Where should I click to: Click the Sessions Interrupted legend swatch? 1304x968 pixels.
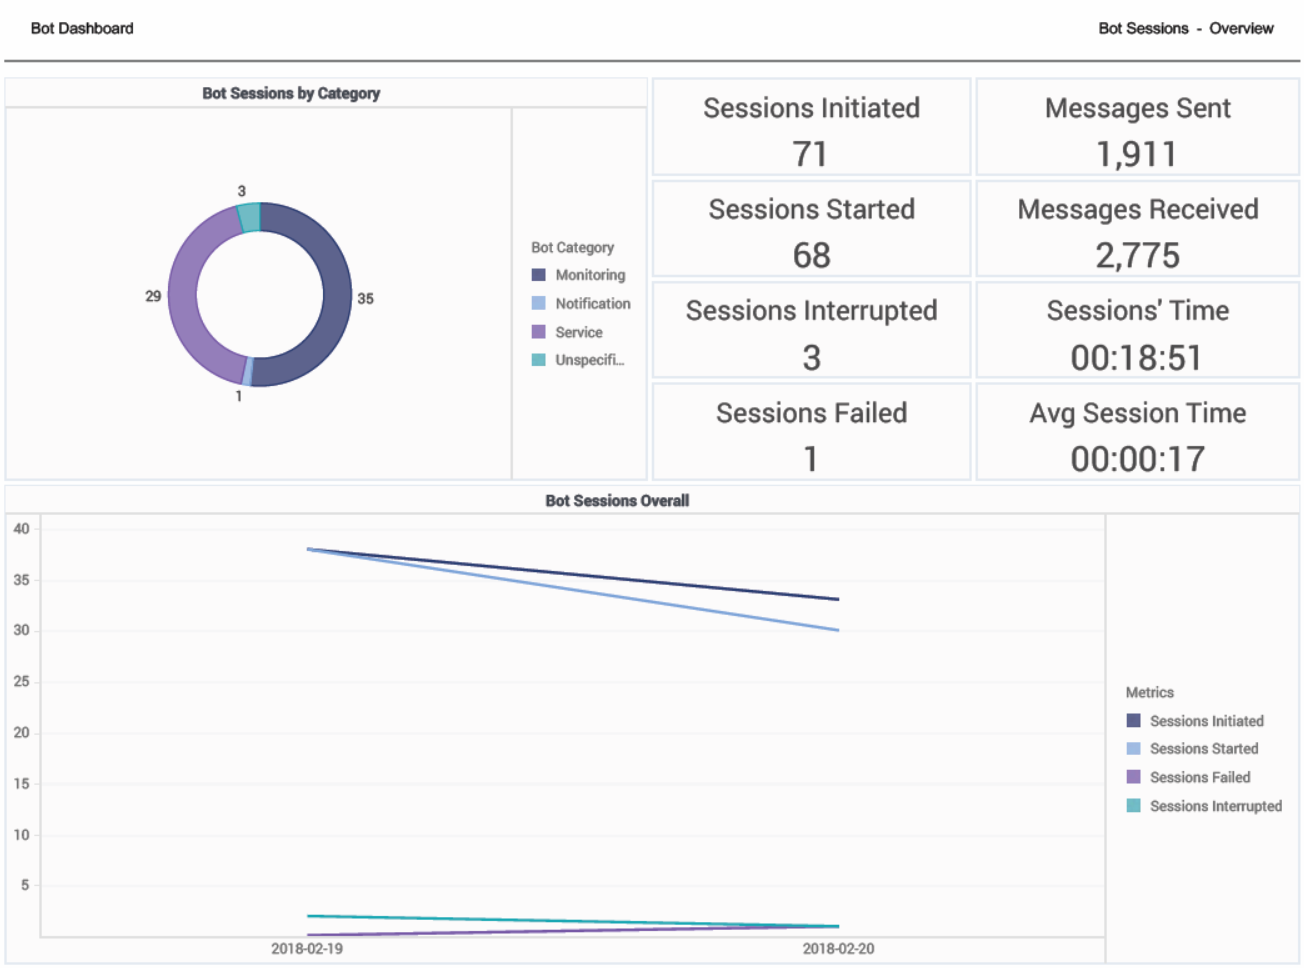click(x=1133, y=806)
